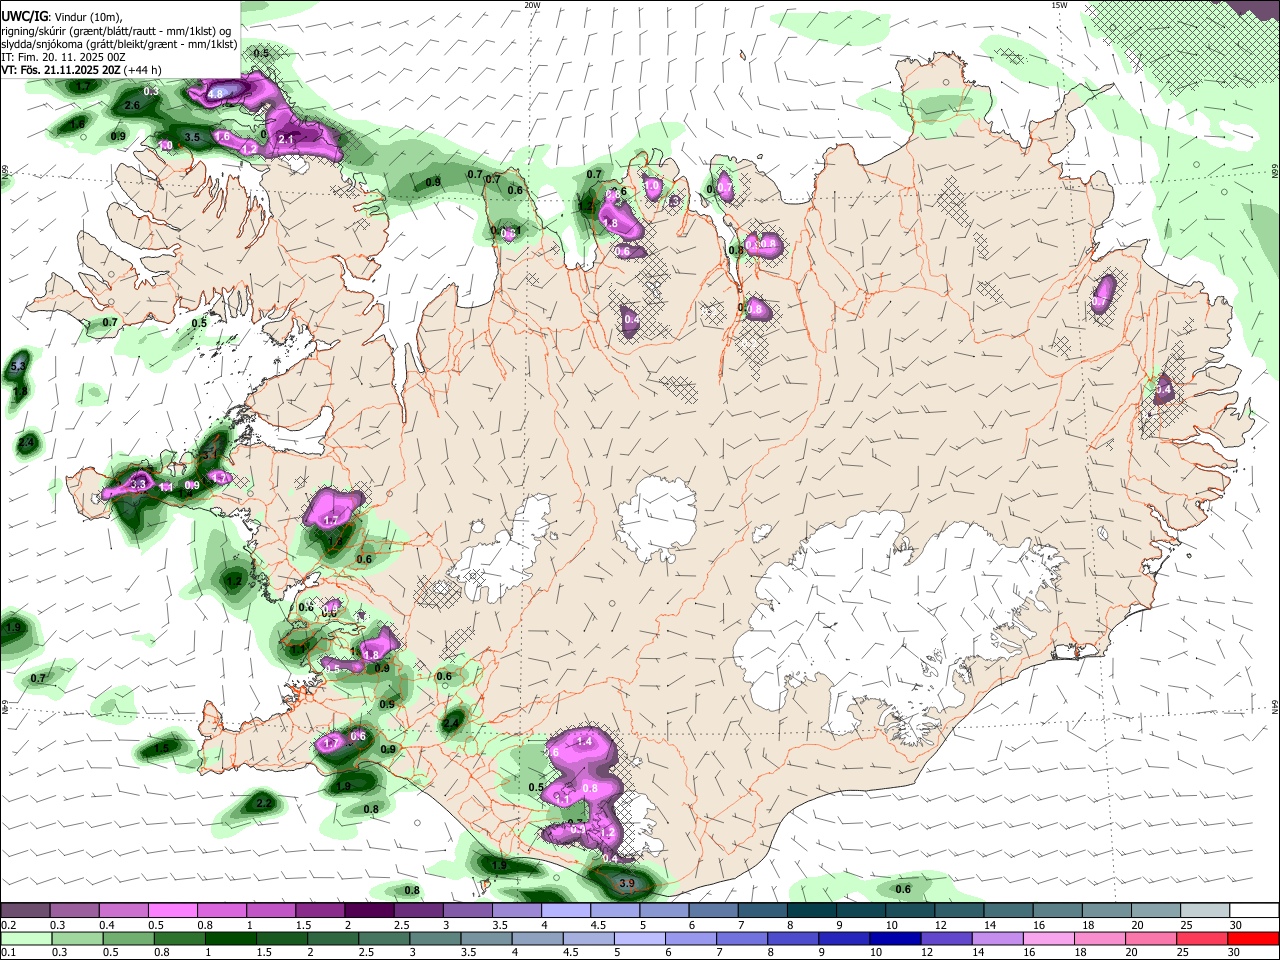Click the bright red swatch ending the lower legend row
This screenshot has height=960, width=1280.
1254,938
